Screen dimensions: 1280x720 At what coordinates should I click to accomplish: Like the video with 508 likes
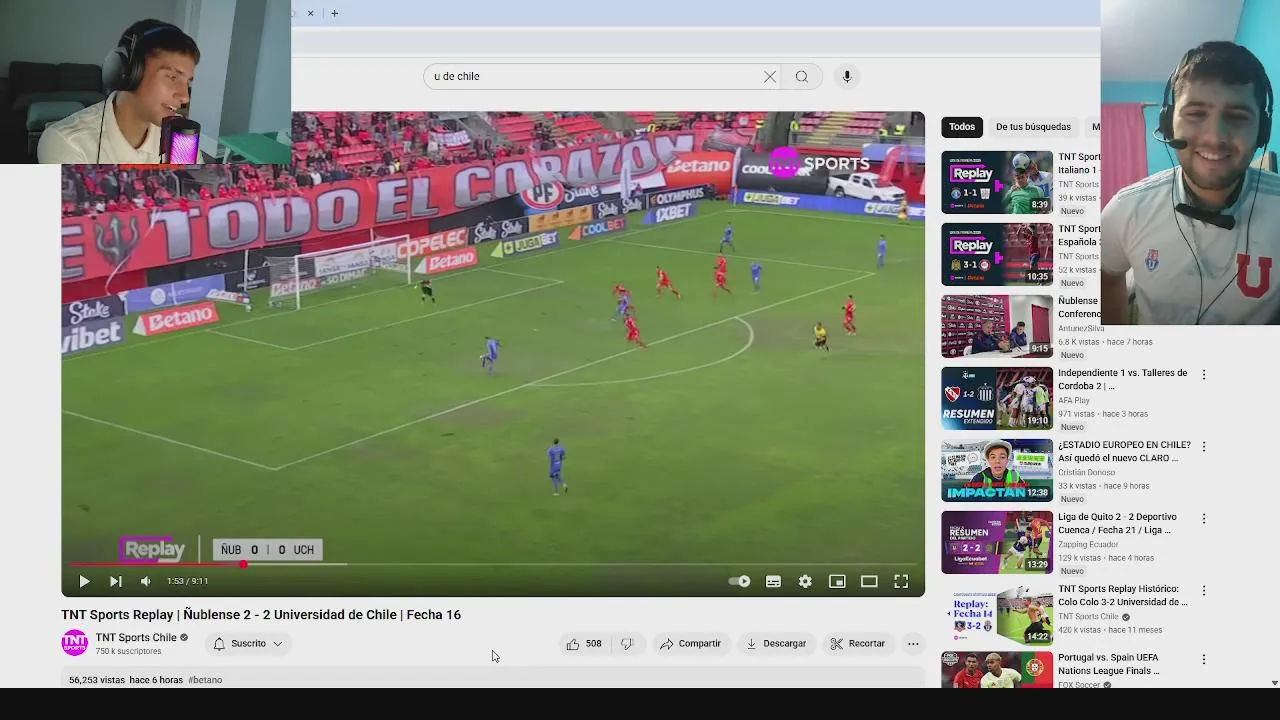(584, 644)
